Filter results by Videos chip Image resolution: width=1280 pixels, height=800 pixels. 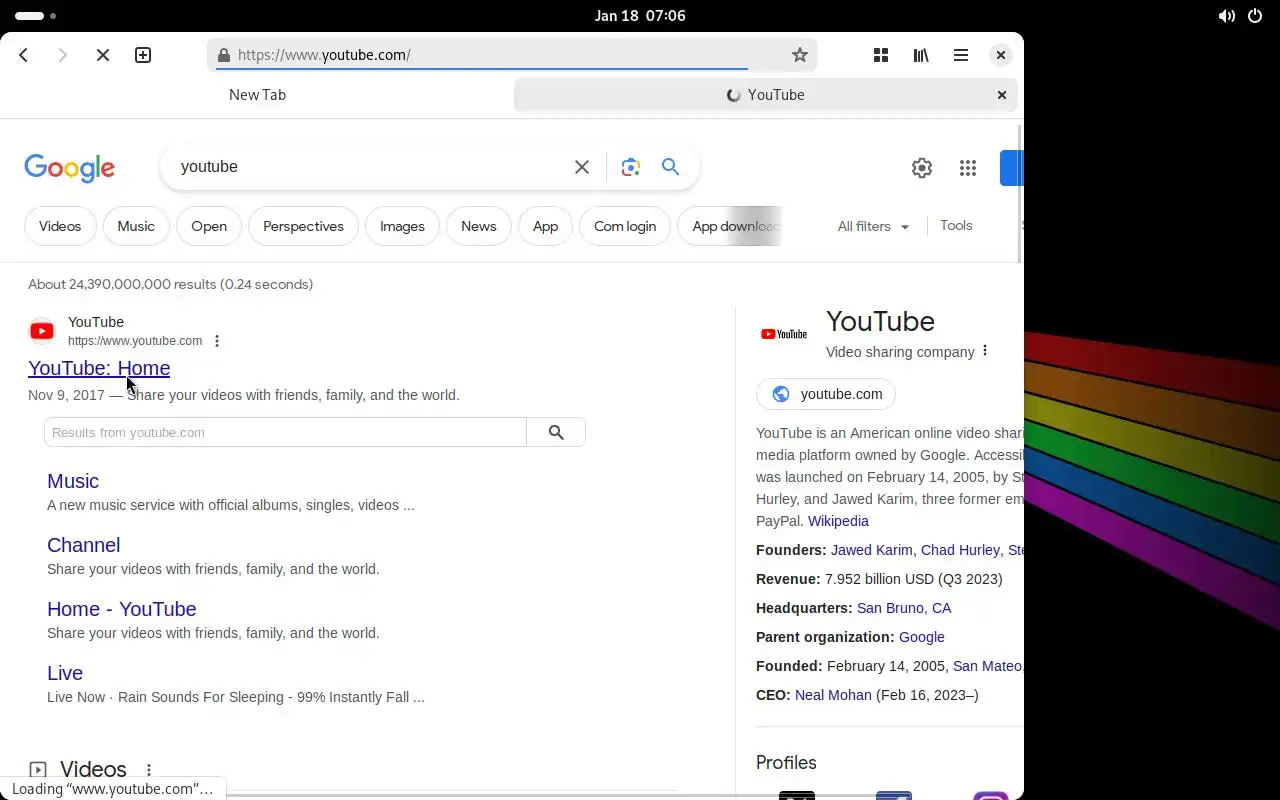pyautogui.click(x=60, y=226)
